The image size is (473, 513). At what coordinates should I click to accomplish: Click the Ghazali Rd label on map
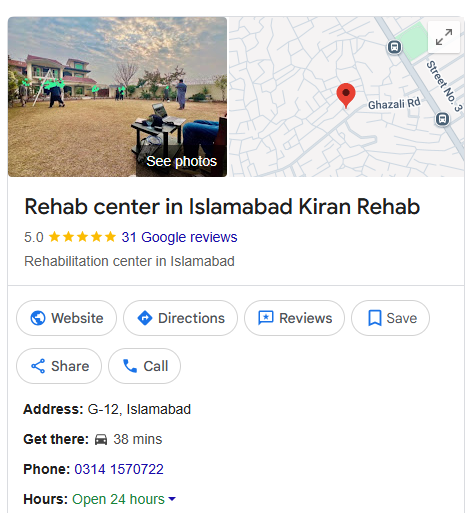click(x=394, y=104)
